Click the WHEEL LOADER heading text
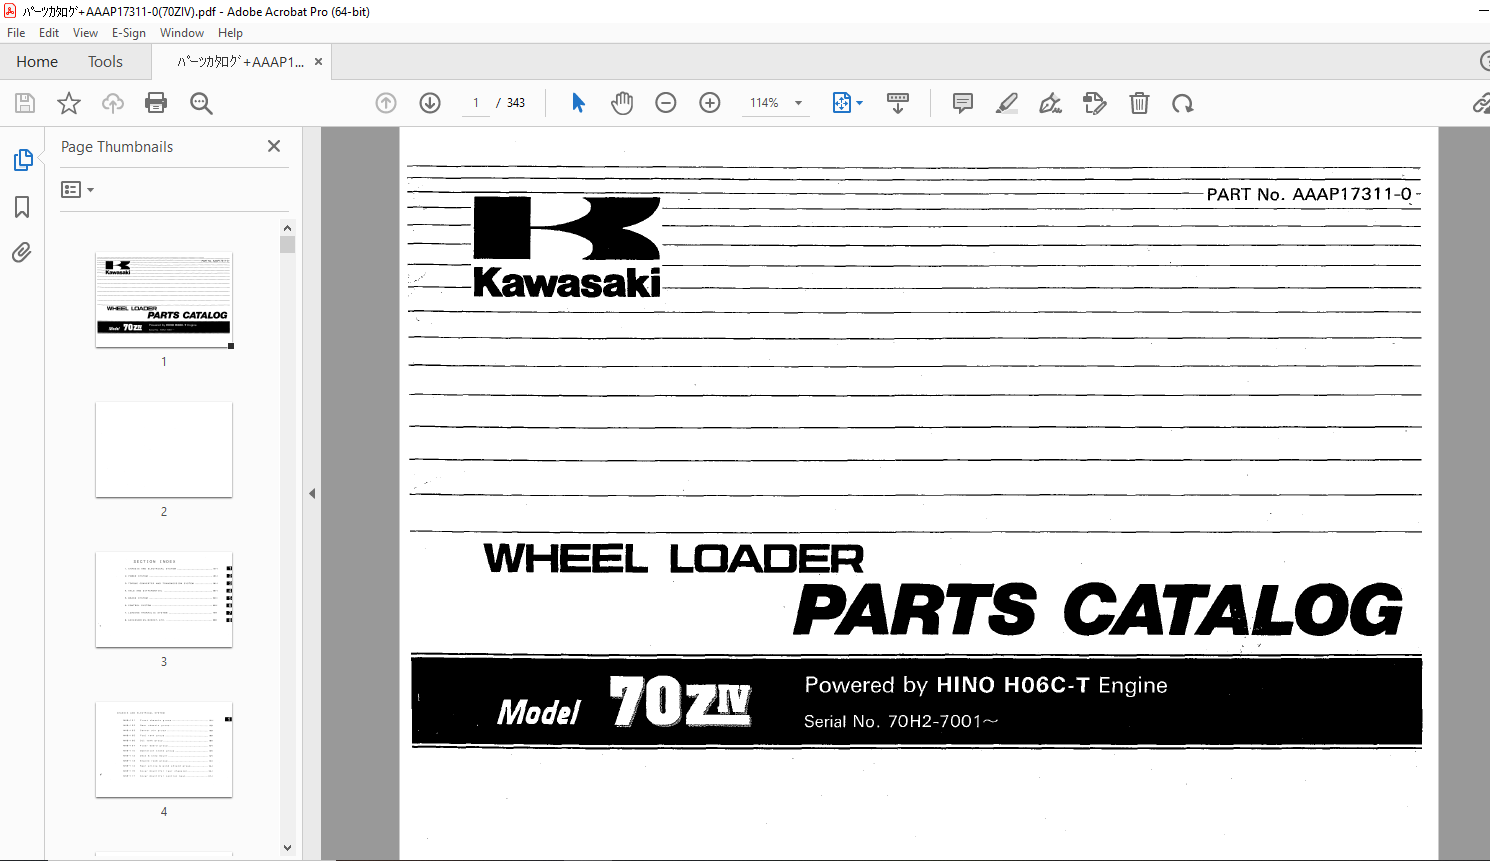Screen dimensions: 1490x861 click(x=673, y=558)
